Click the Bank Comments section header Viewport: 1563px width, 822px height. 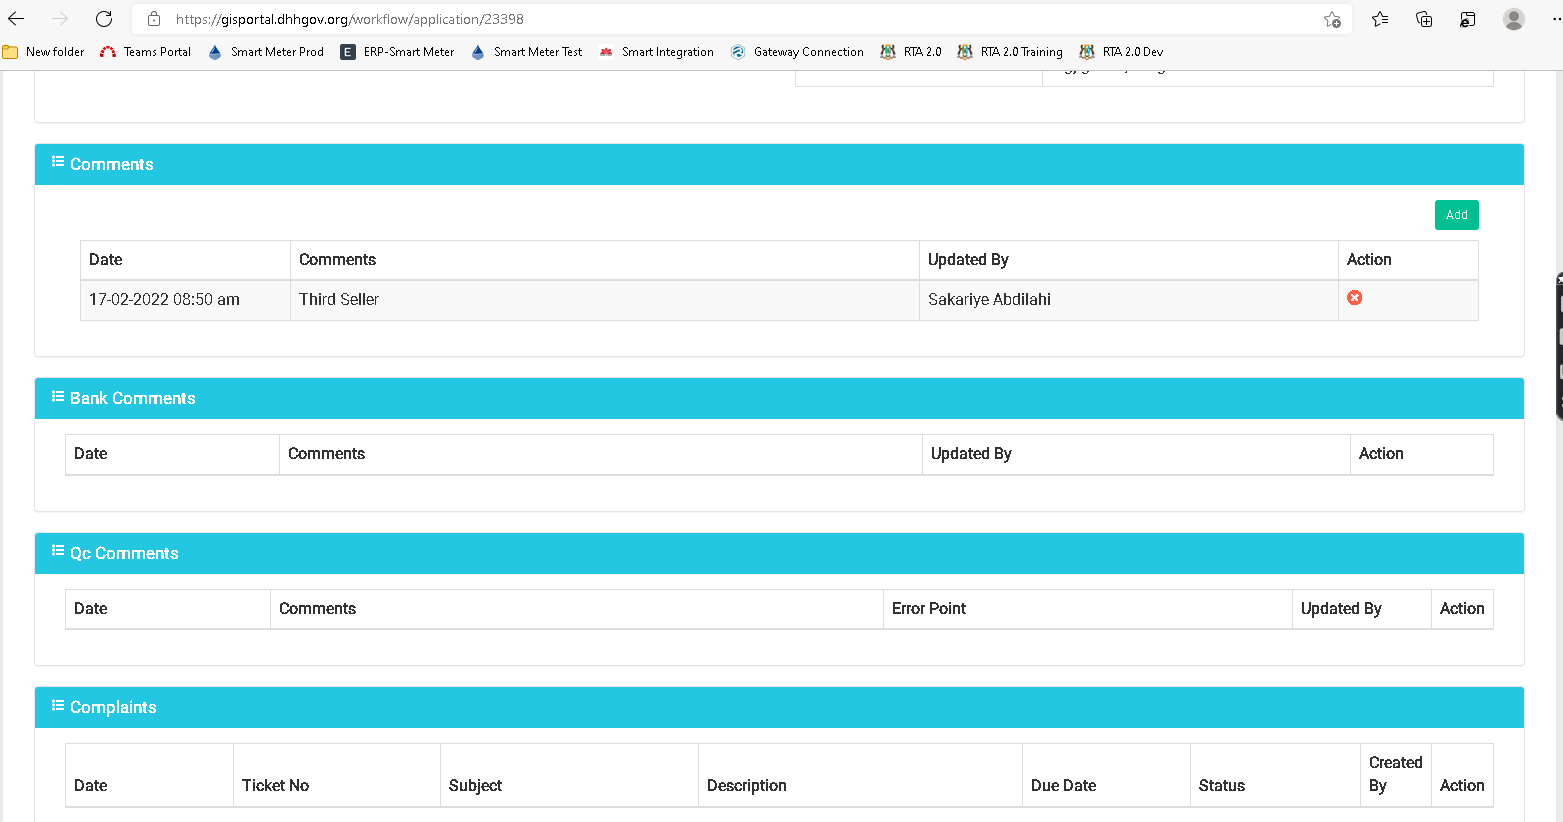(779, 398)
